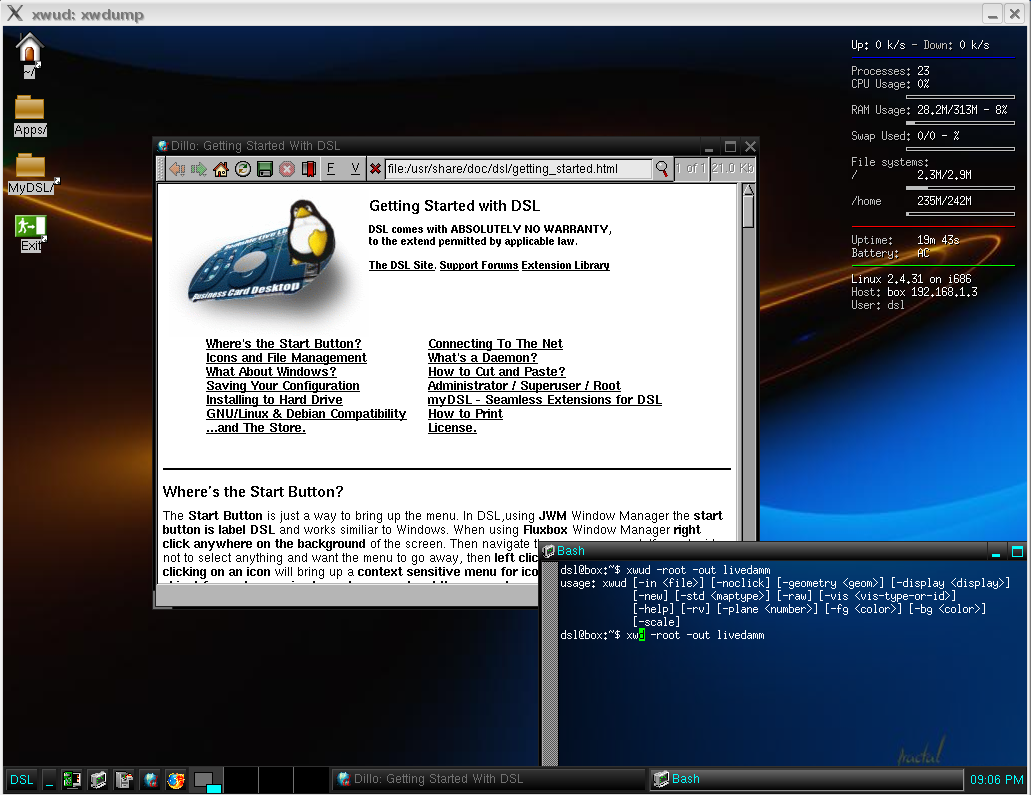Open the Apps folder desktop icon

[x=30, y=116]
